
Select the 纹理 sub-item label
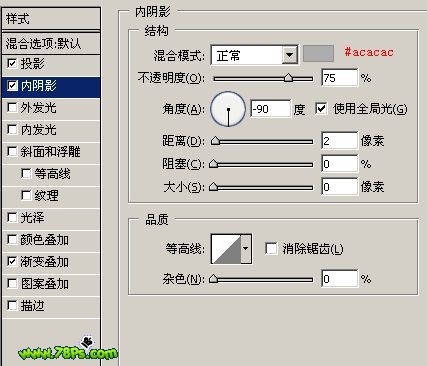47,196
